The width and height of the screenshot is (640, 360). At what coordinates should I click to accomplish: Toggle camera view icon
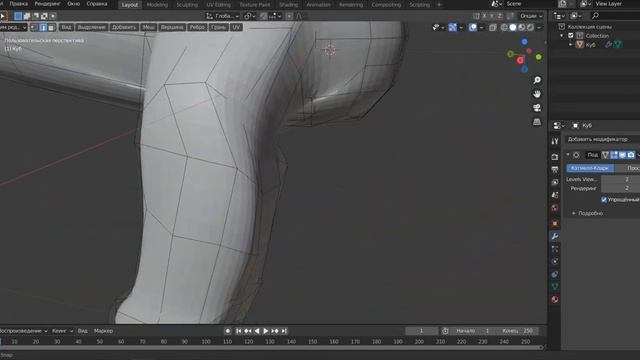pyautogui.click(x=537, y=108)
